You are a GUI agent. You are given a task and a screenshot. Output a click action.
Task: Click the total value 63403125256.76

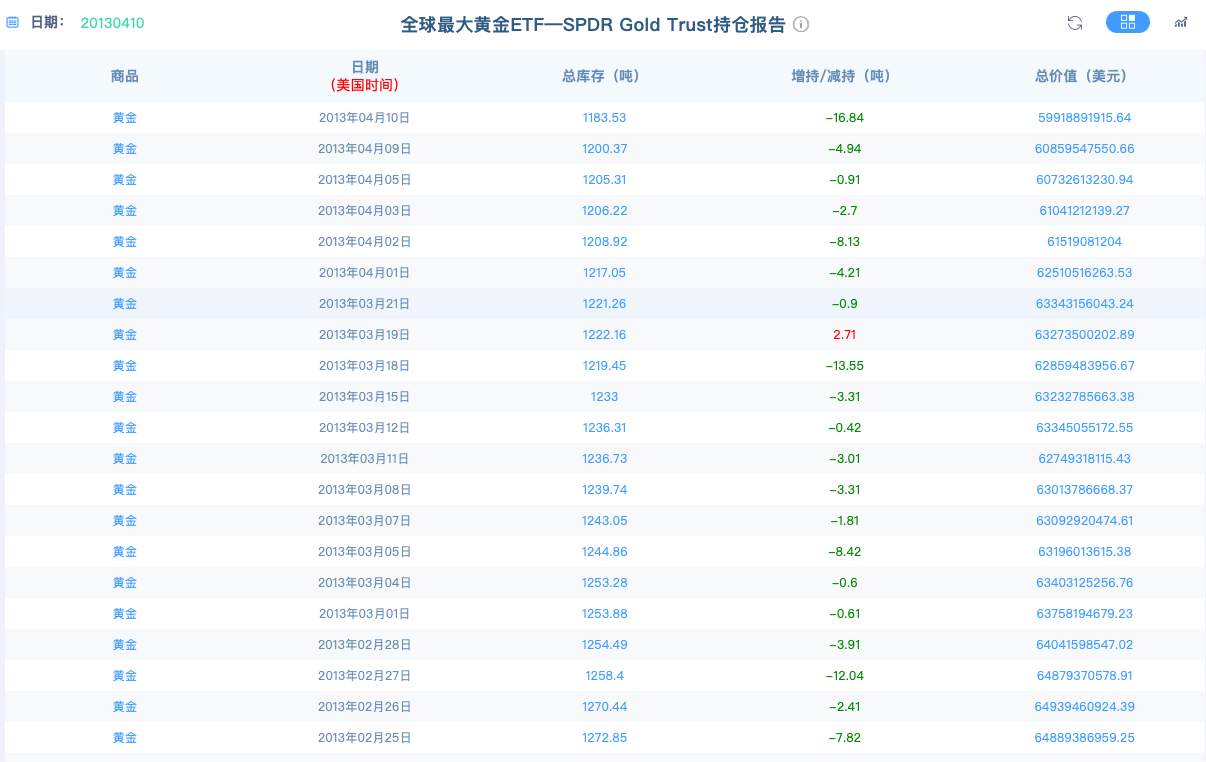pos(1084,583)
